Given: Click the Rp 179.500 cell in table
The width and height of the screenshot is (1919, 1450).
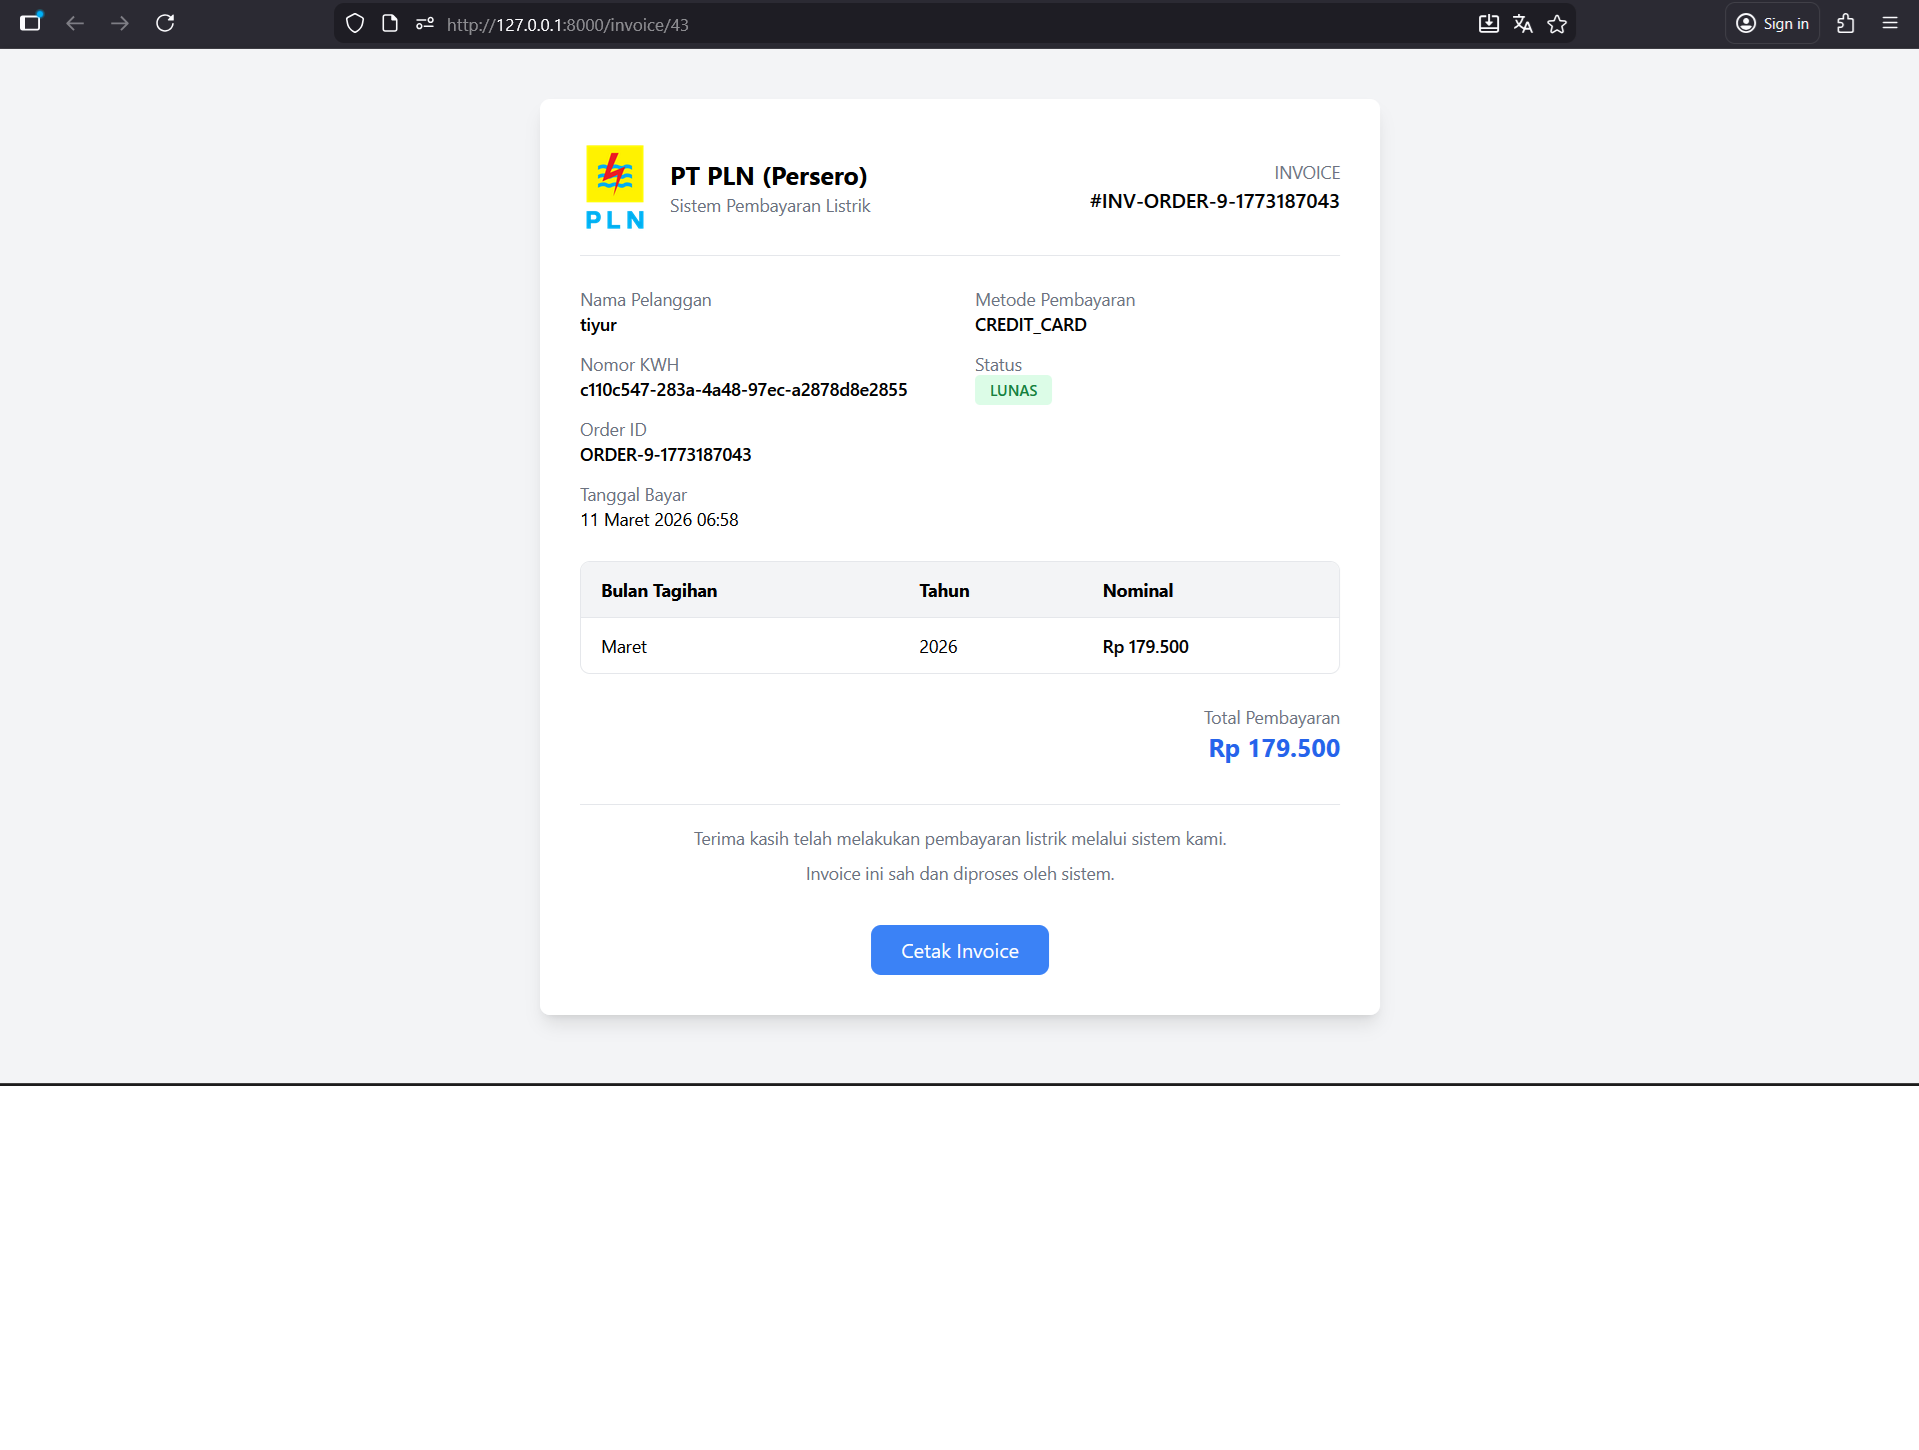Looking at the screenshot, I should pos(1145,647).
